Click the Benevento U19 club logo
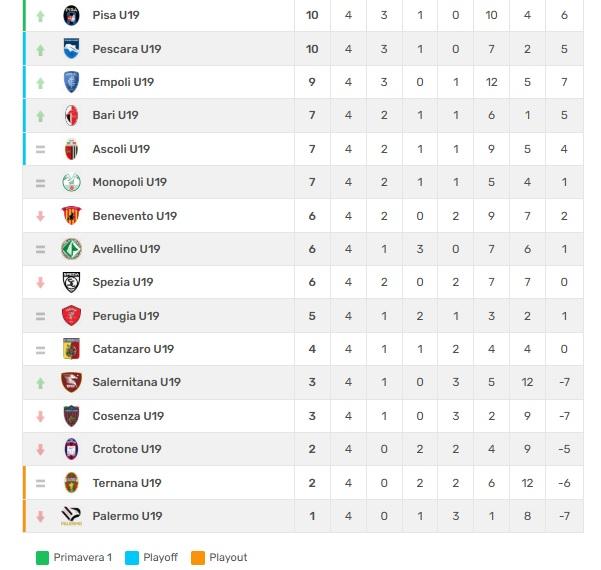 click(71, 216)
